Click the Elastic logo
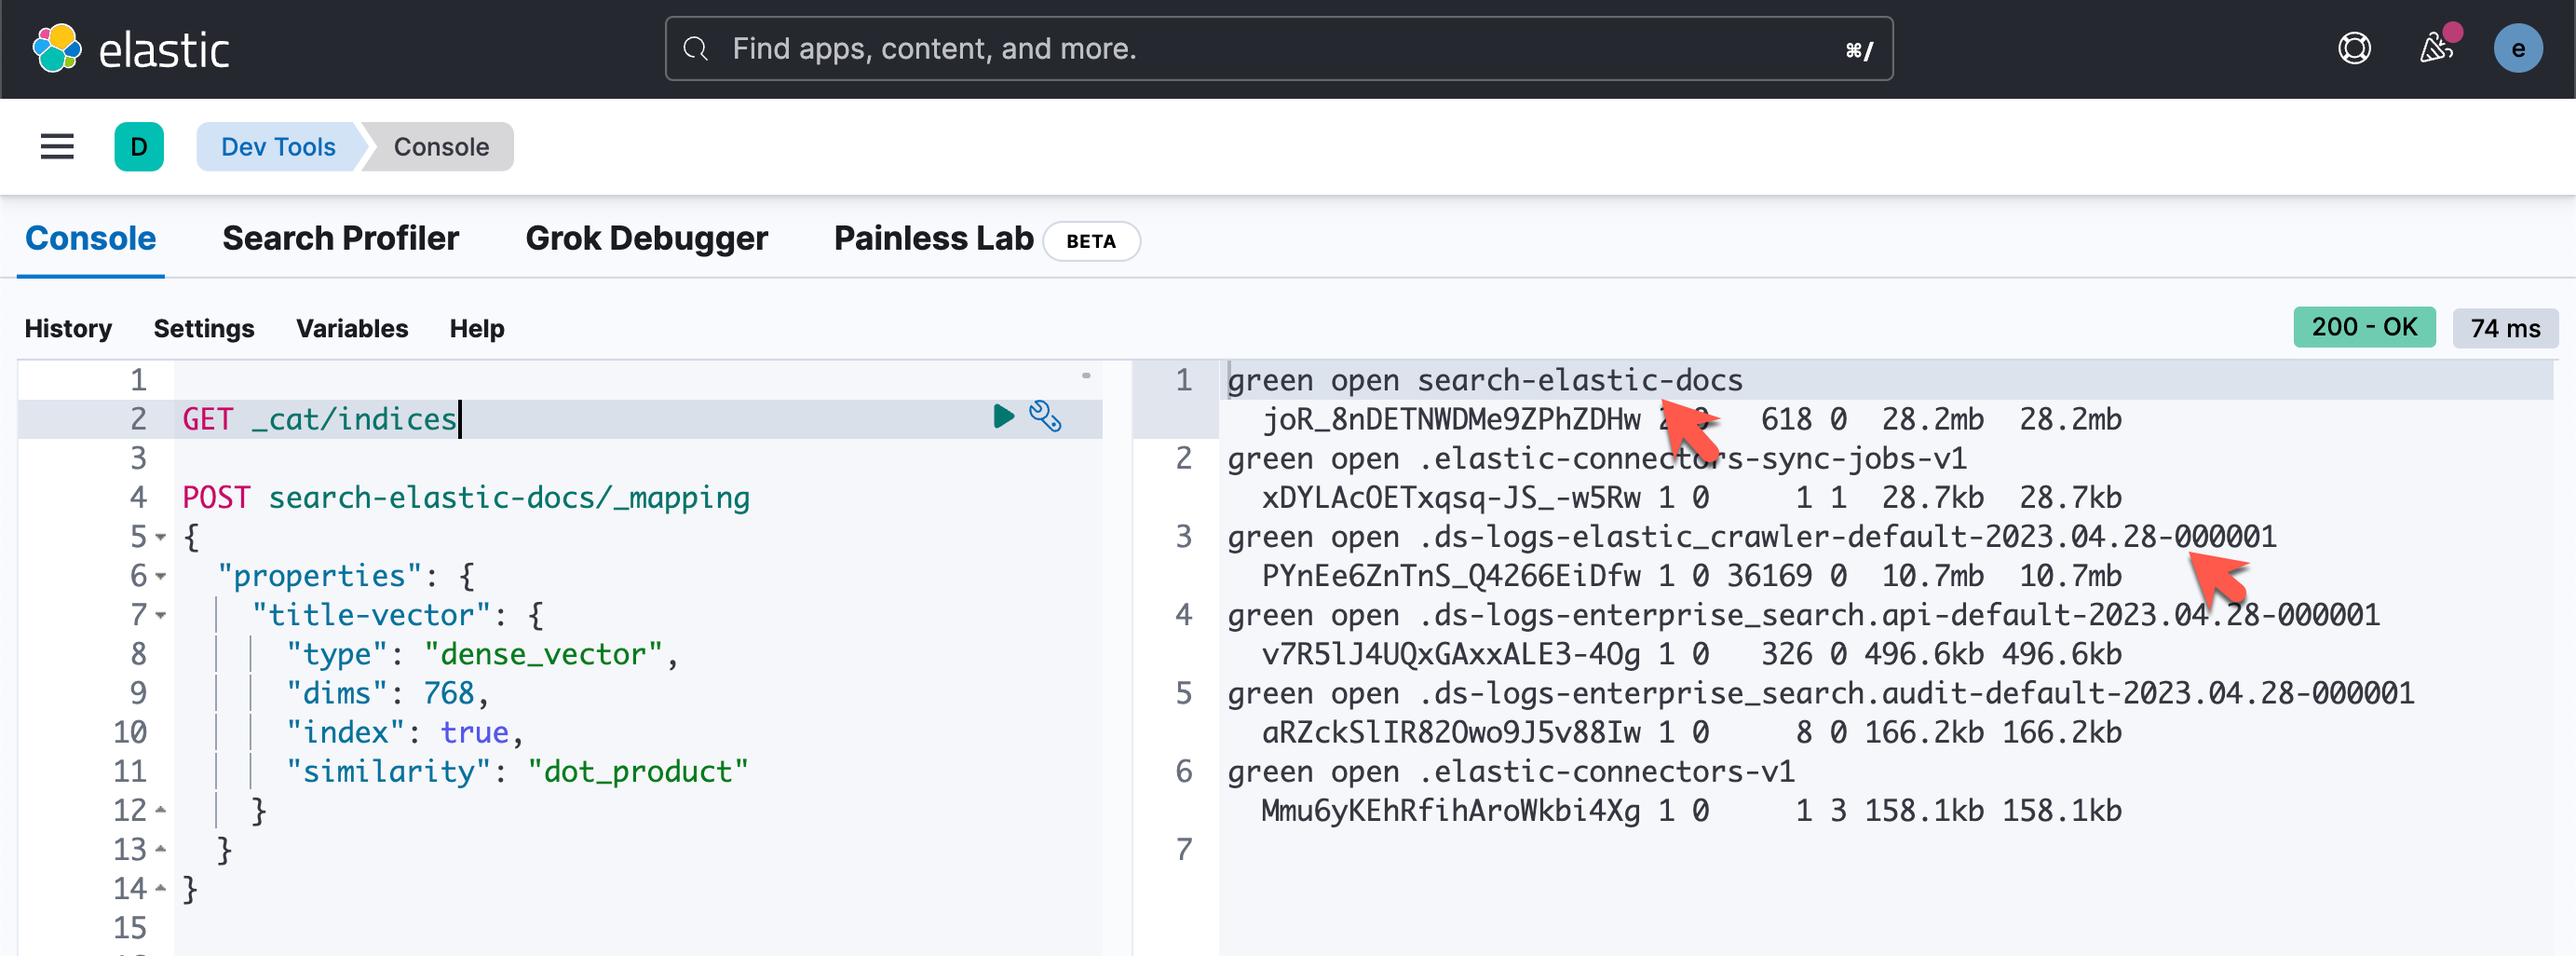Screen dimensions: 2576x956 point(130,49)
